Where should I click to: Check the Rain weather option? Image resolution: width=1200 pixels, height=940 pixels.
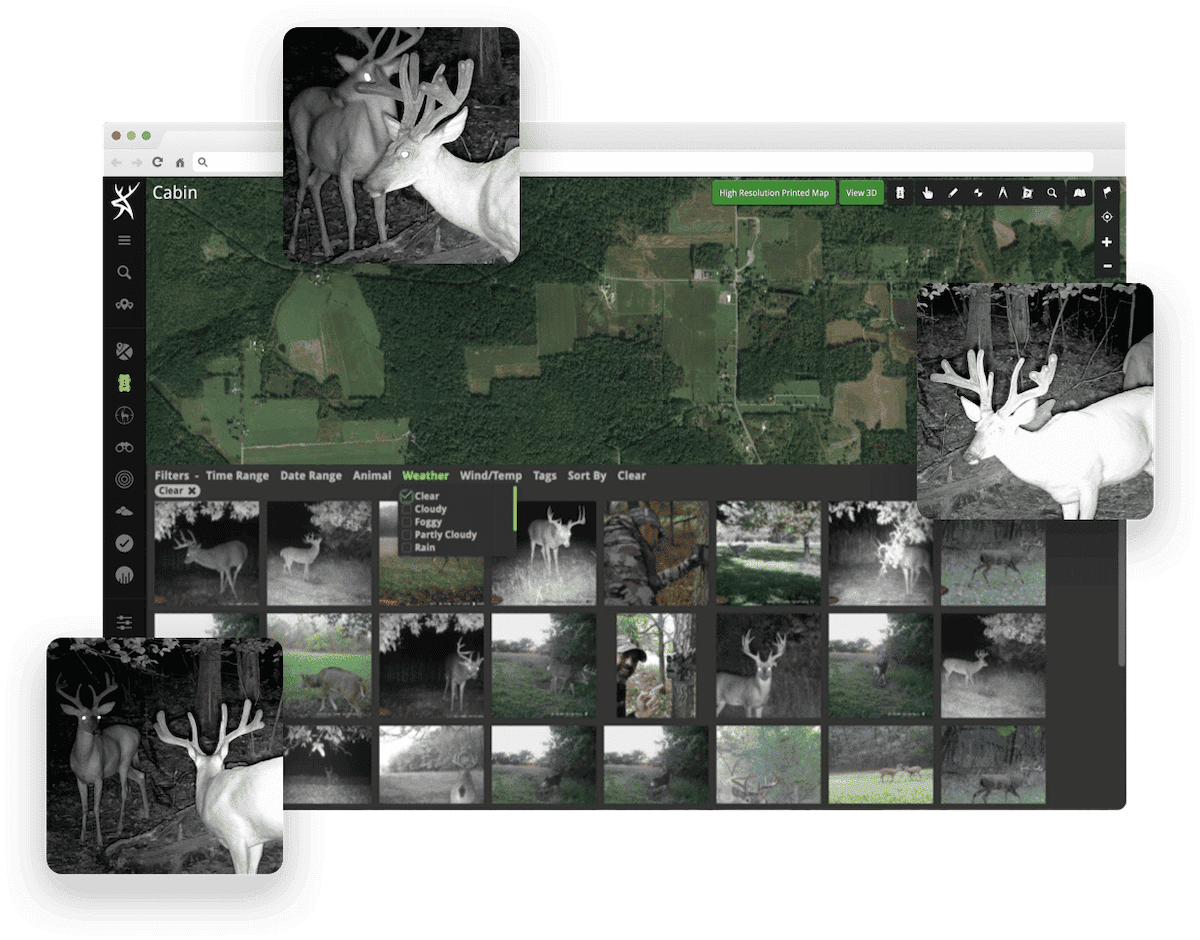coord(406,547)
